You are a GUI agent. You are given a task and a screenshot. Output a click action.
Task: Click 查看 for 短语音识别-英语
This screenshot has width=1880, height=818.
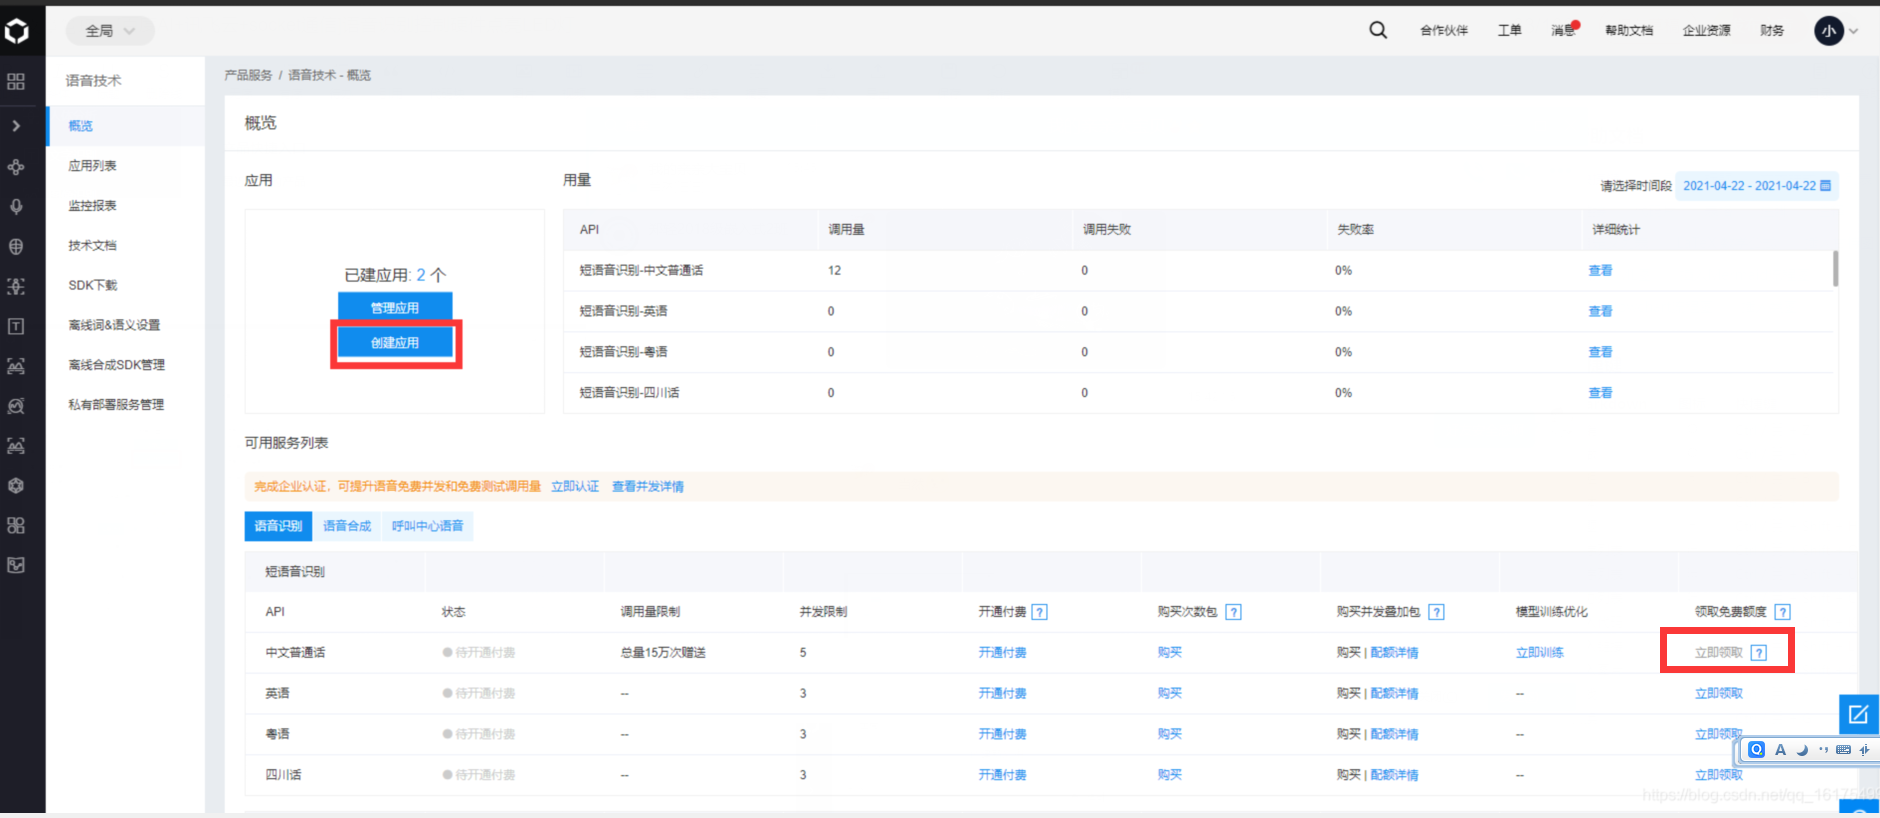point(1600,312)
